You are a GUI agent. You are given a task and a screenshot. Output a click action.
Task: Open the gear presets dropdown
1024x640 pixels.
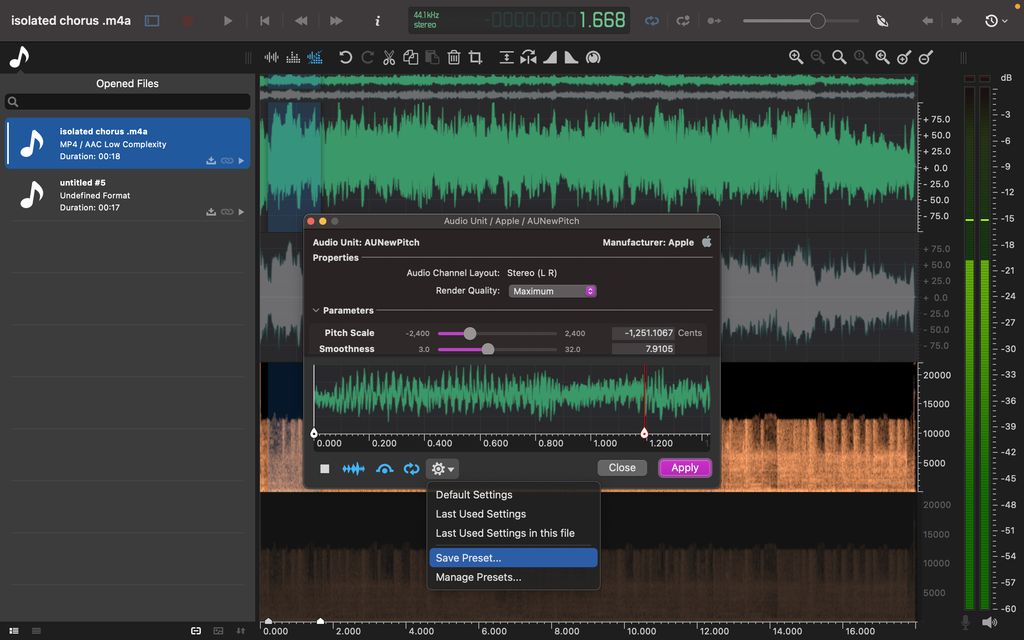[x=441, y=467]
